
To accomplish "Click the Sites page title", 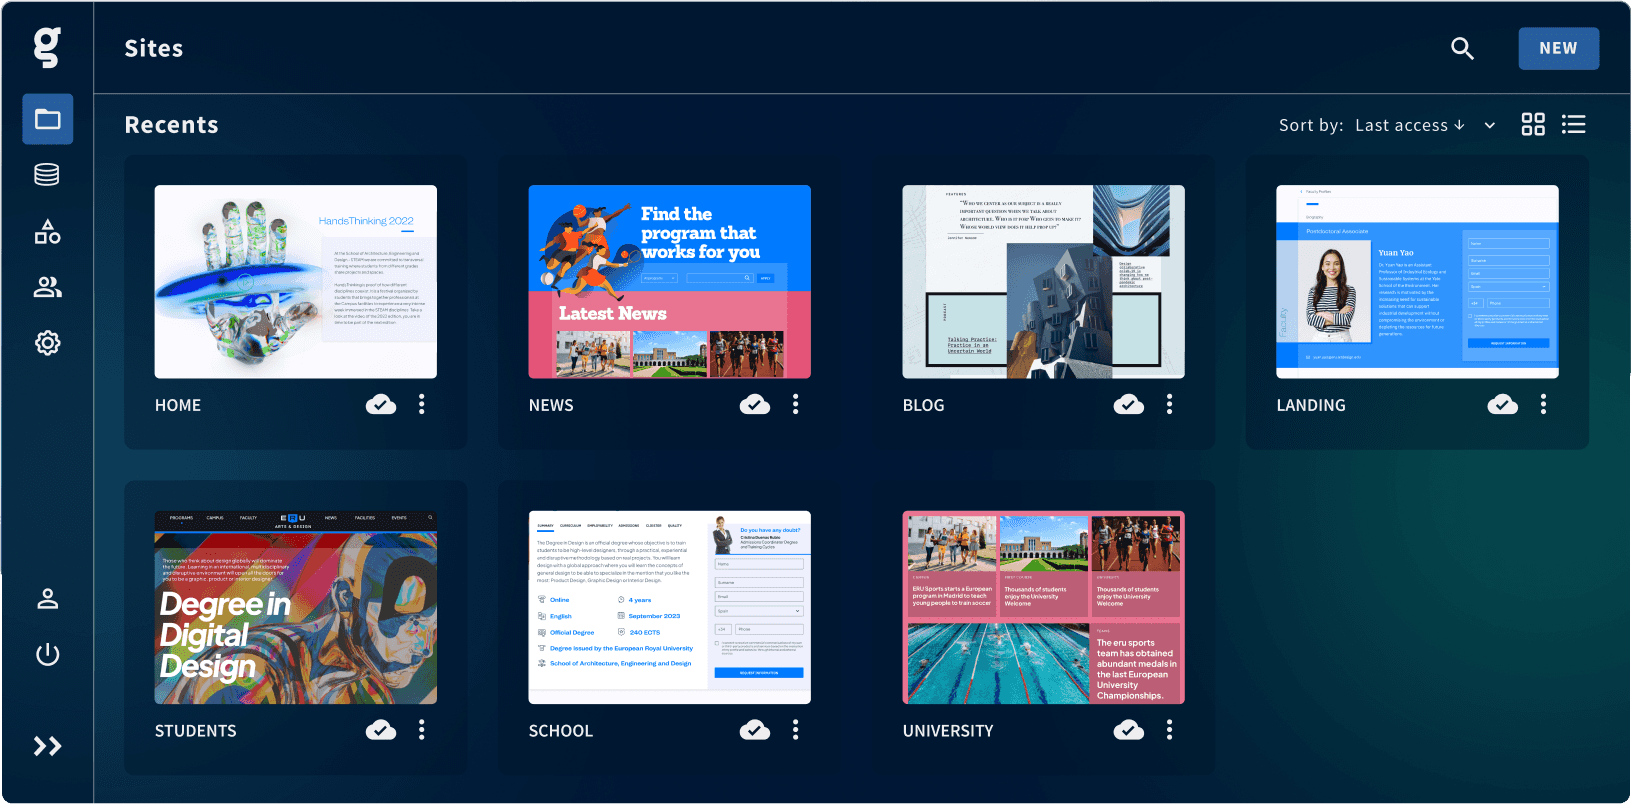I will pyautogui.click(x=154, y=48).
